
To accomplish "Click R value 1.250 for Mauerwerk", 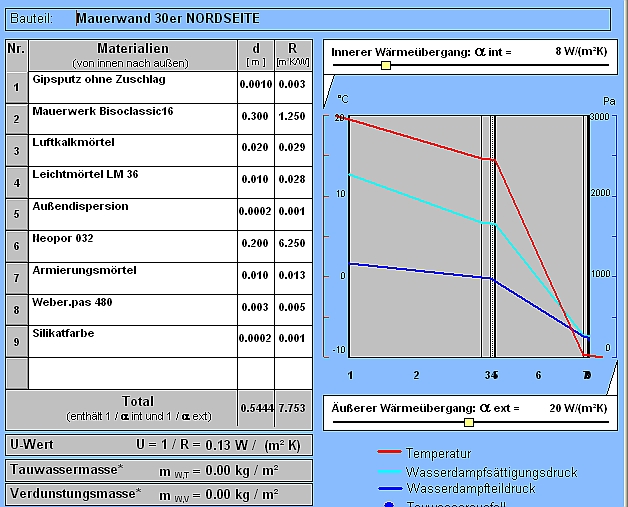I will (x=293, y=117).
